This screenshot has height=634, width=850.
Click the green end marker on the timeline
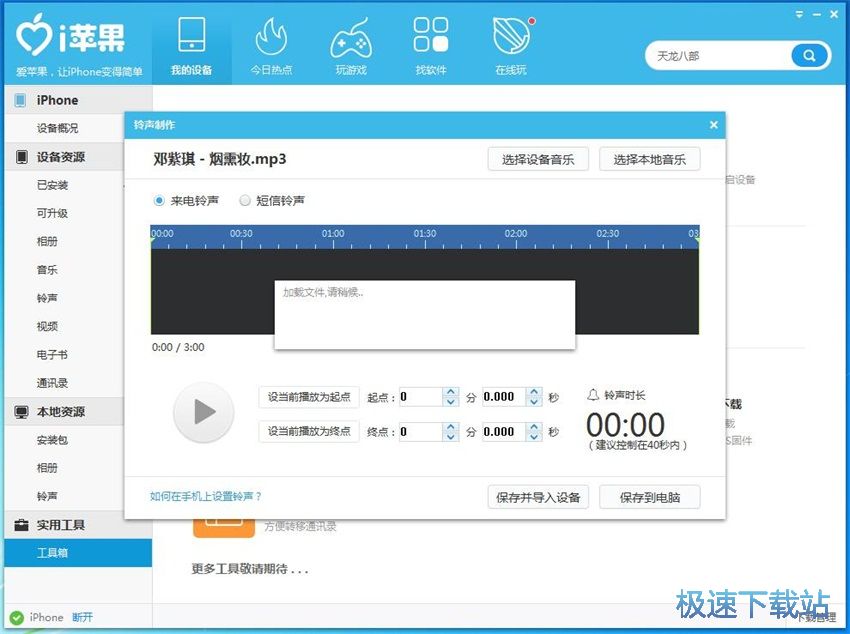pos(698,239)
